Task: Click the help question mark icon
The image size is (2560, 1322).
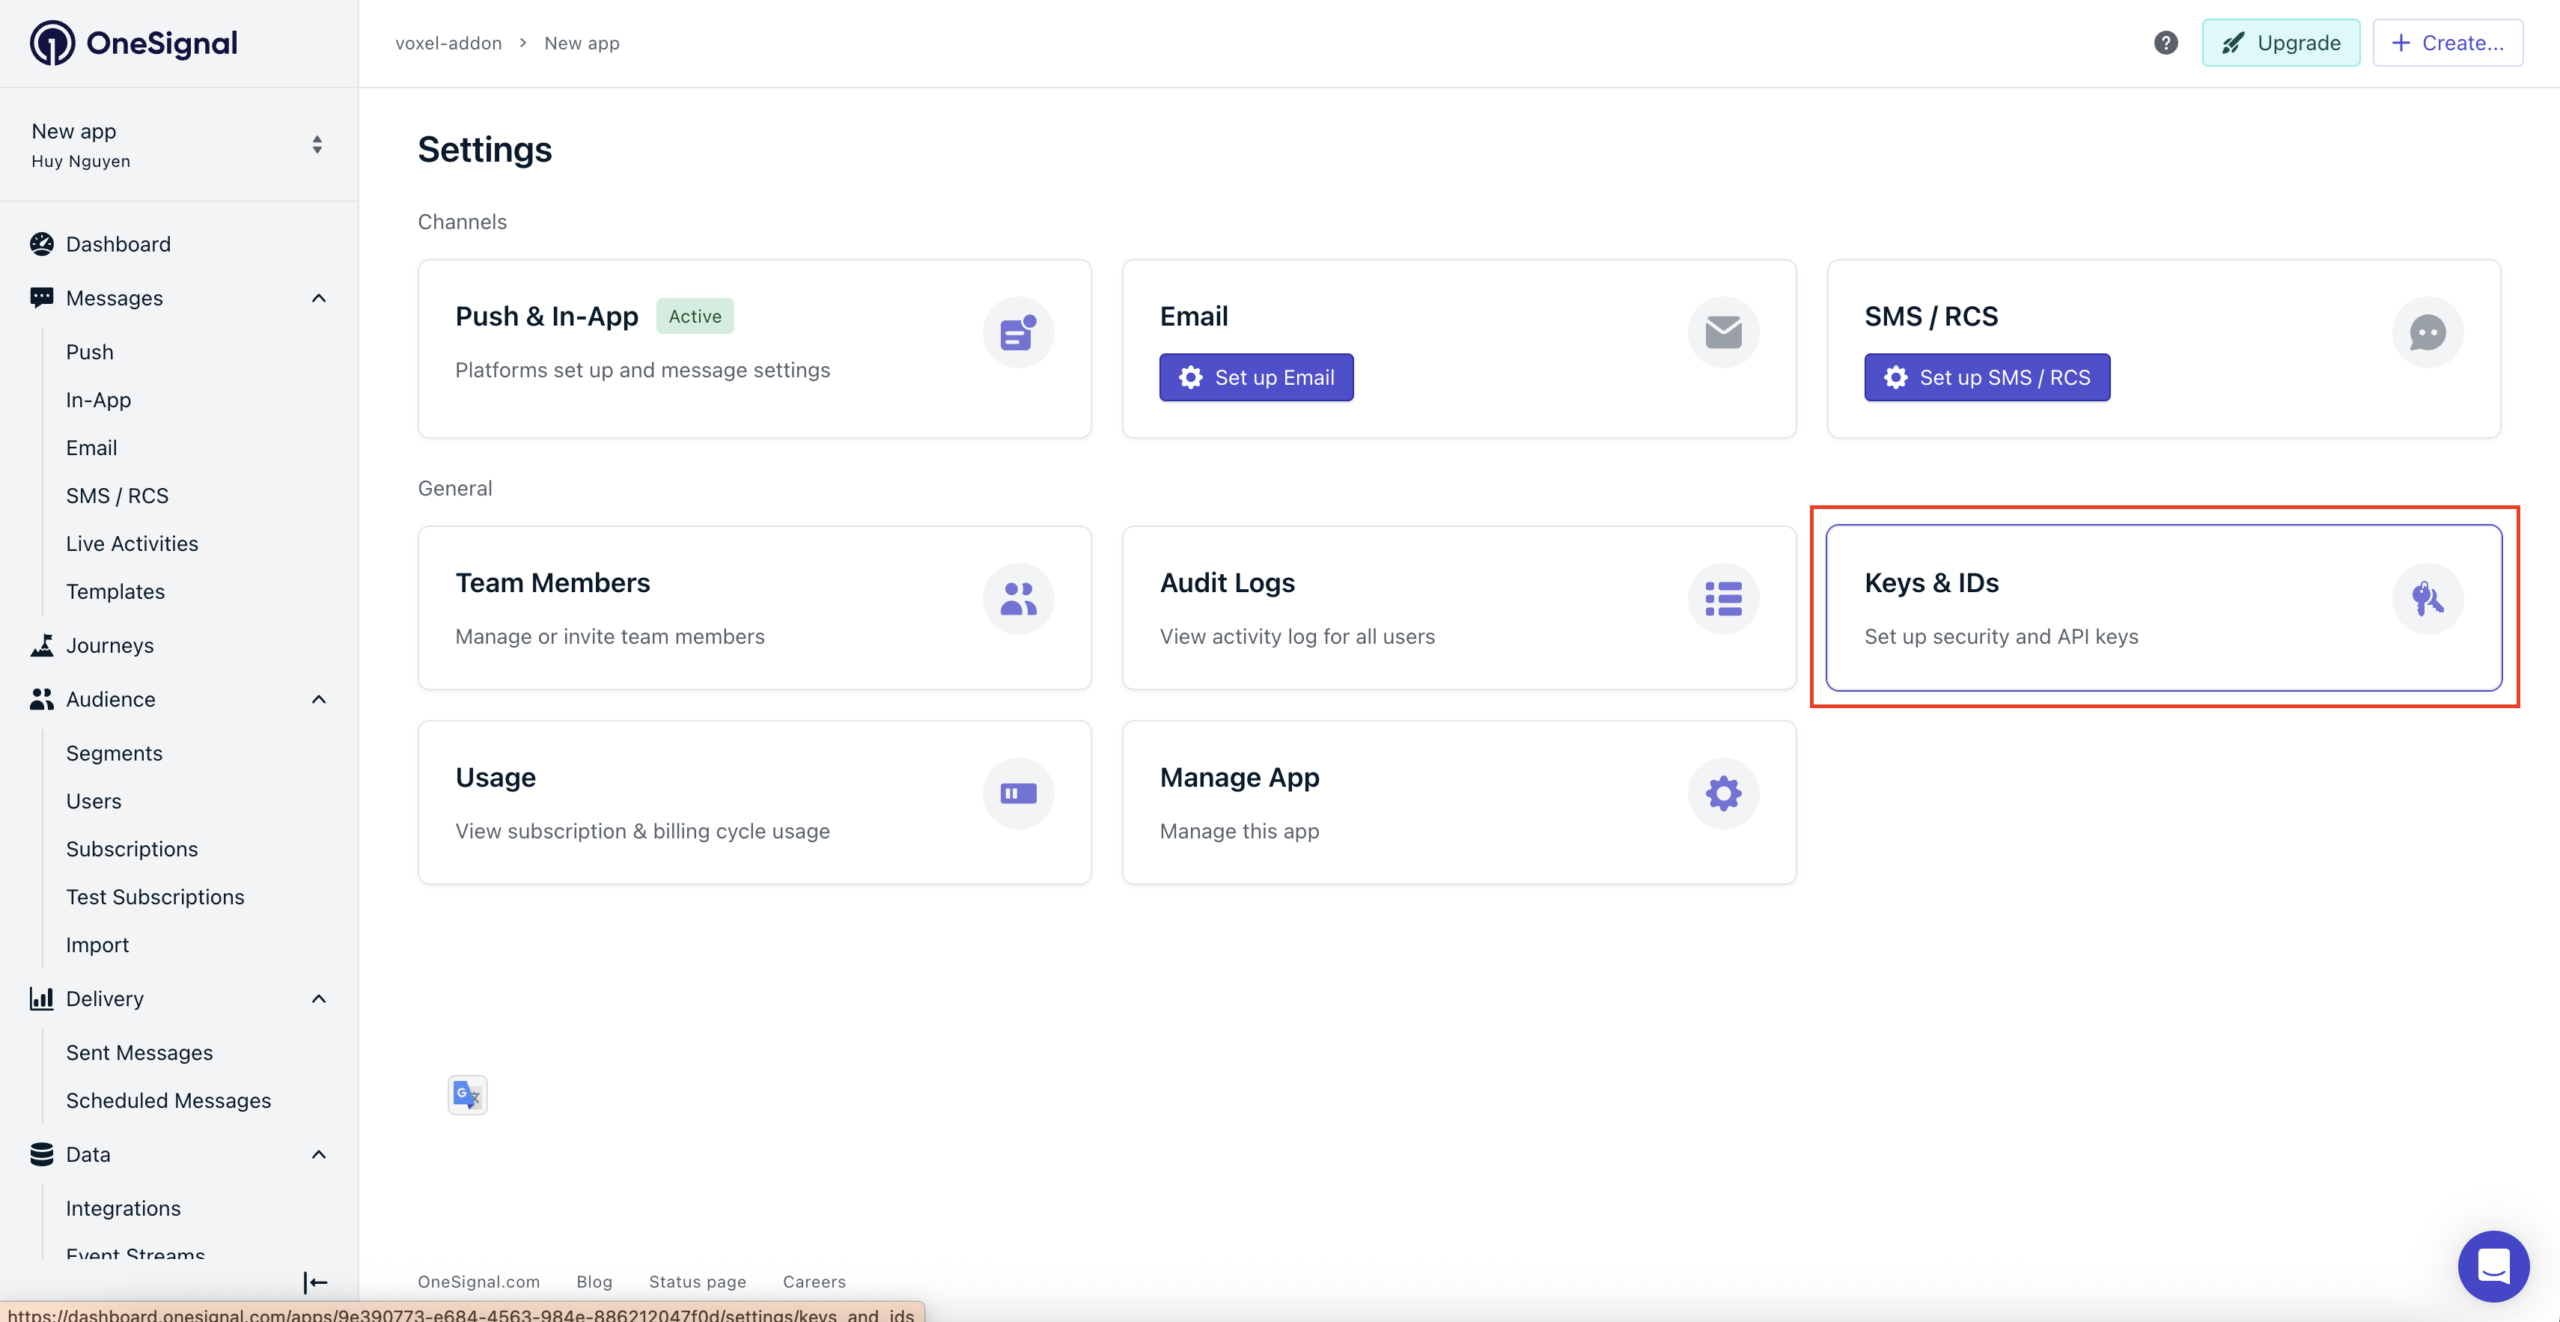Action: click(x=2165, y=43)
